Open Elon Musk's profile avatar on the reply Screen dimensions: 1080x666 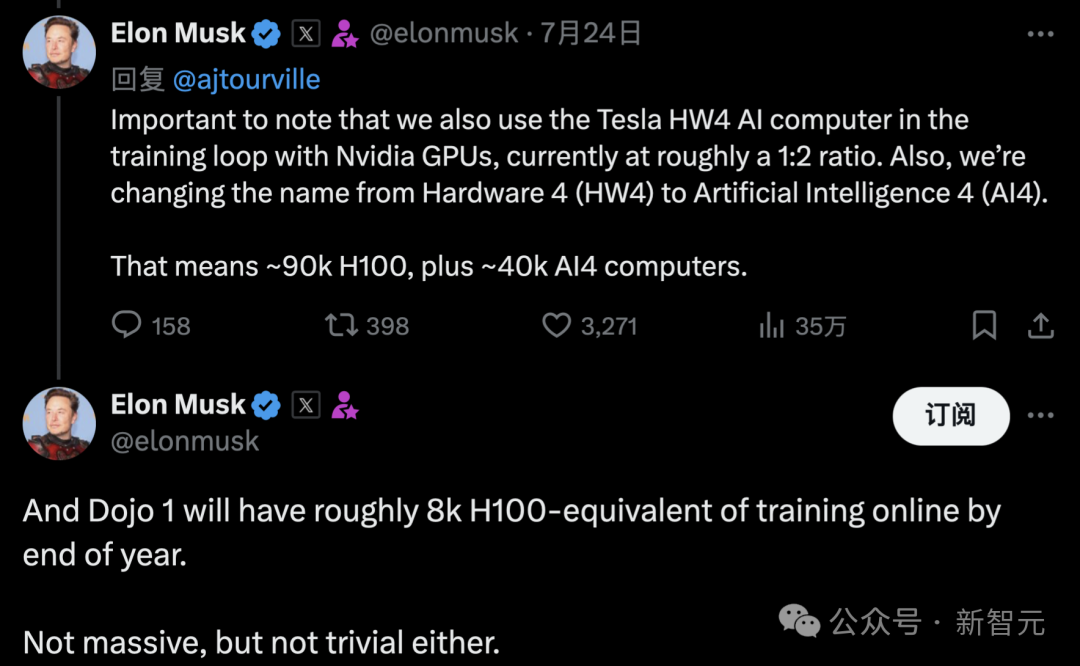click(59, 51)
